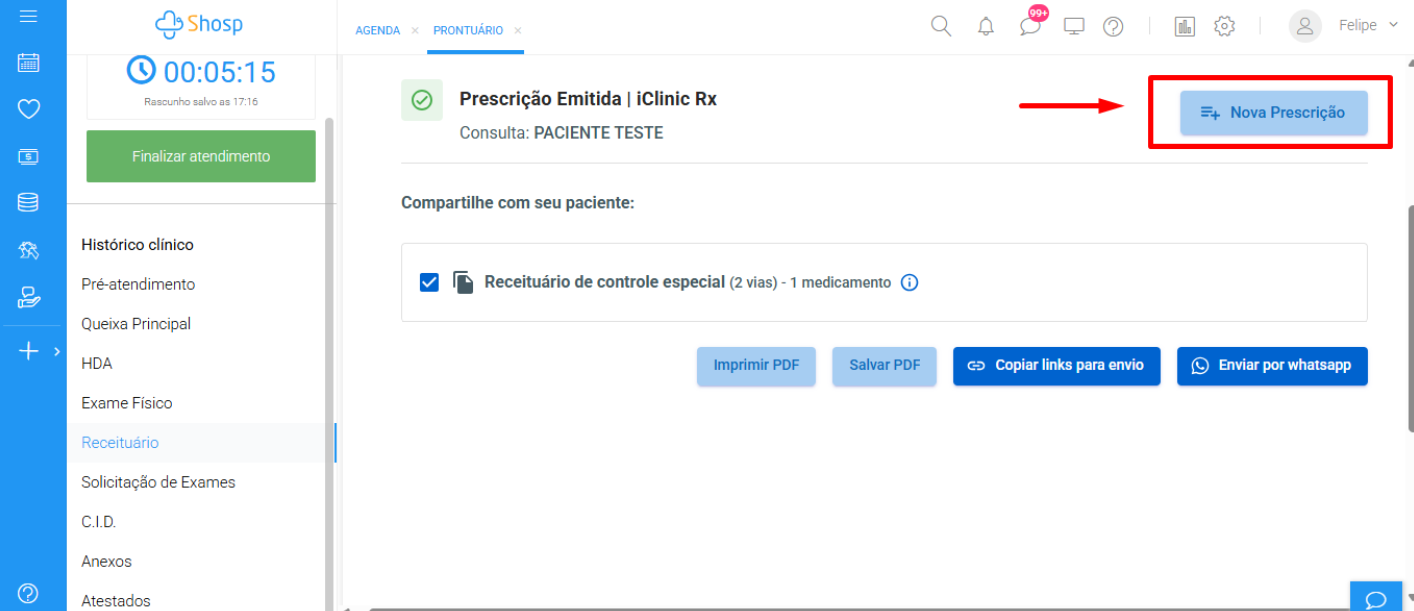Uncheck Receituário de controle especial checkbox

click(429, 283)
